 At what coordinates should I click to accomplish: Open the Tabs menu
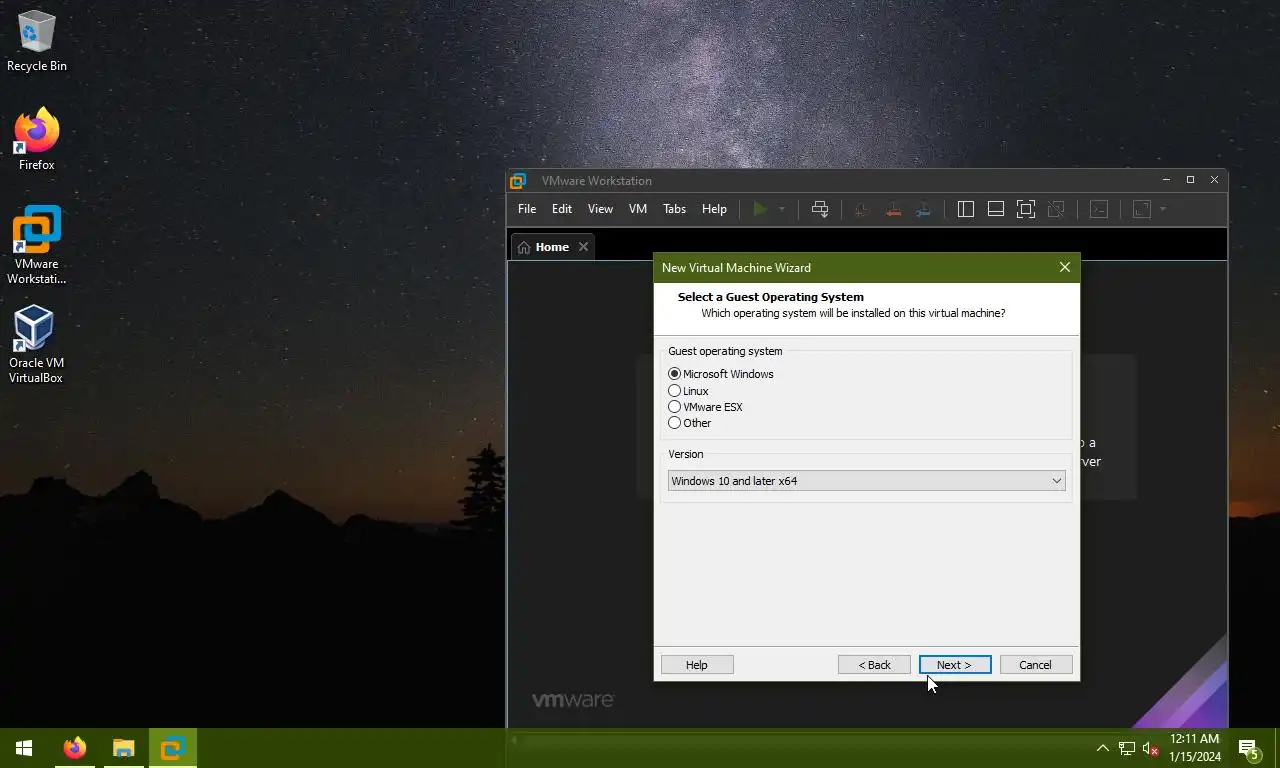675,209
